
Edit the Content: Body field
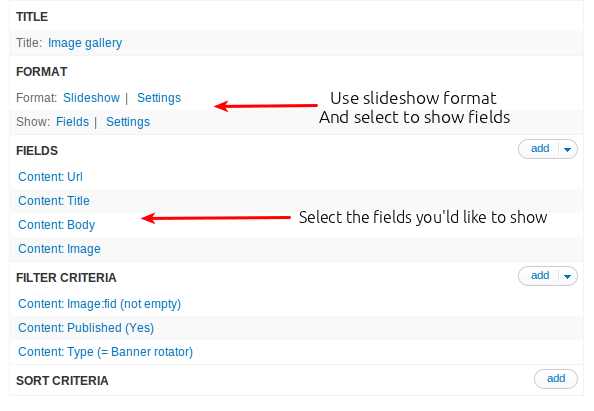(x=56, y=225)
